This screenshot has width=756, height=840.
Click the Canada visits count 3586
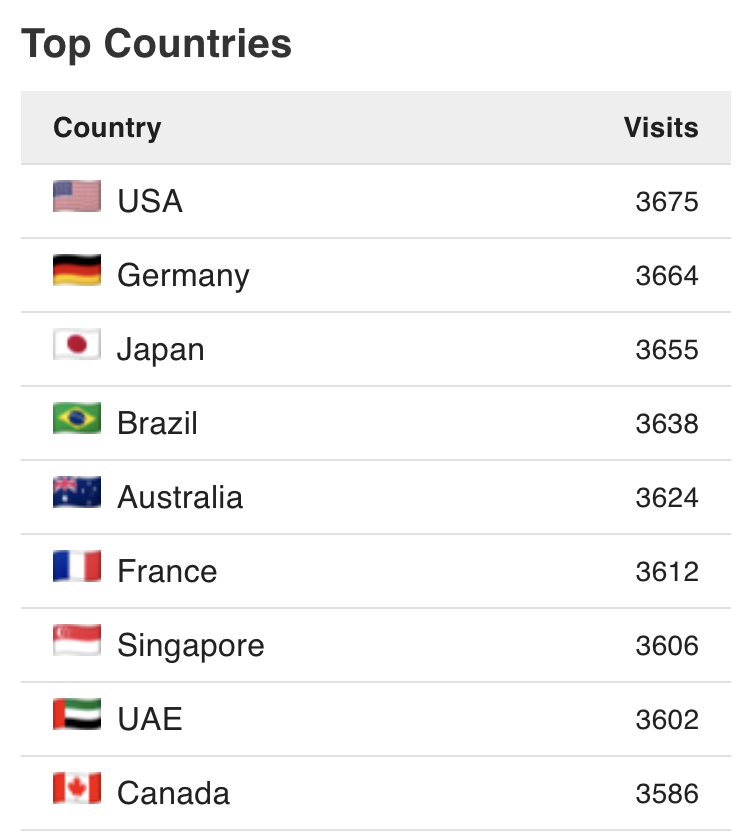(667, 793)
